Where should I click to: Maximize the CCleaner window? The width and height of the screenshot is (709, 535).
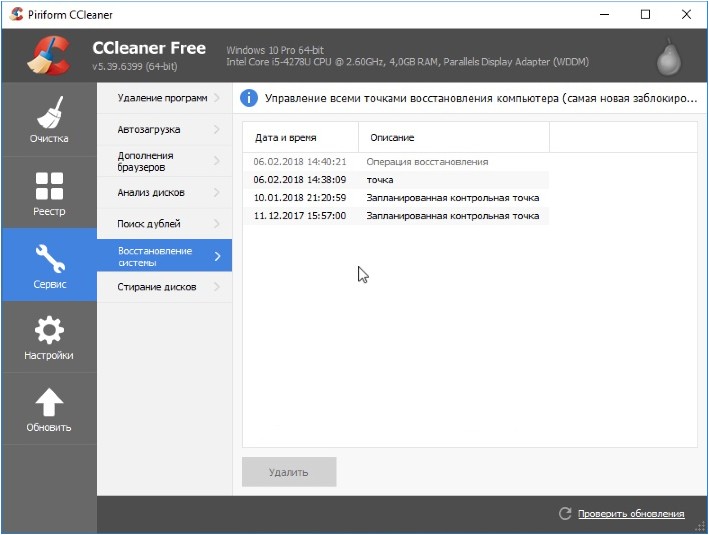(x=645, y=14)
